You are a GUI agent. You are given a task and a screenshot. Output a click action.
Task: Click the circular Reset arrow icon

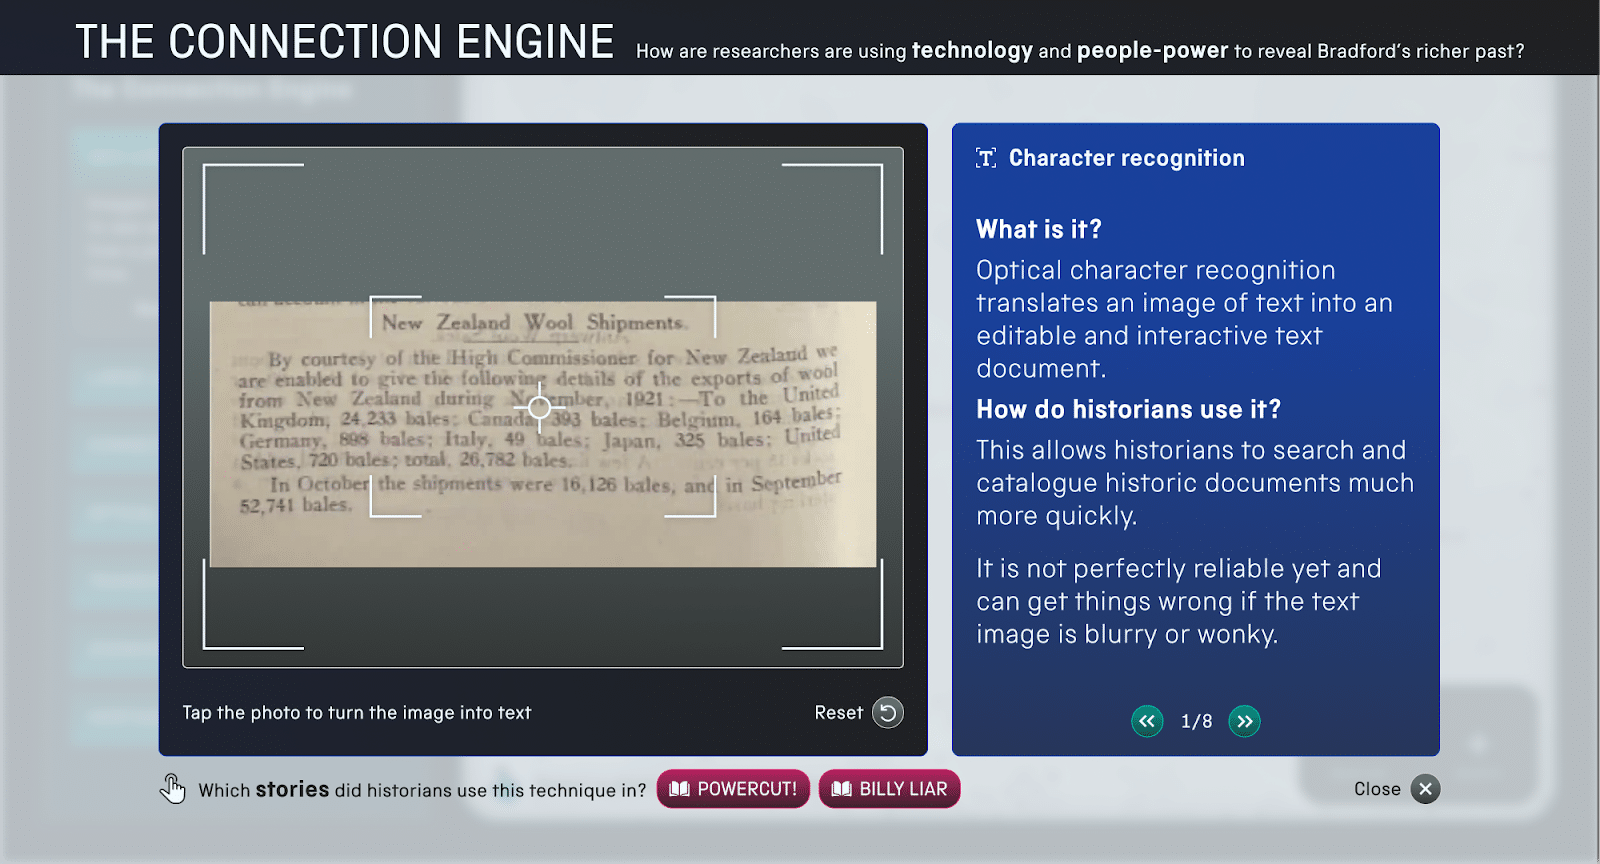887,712
